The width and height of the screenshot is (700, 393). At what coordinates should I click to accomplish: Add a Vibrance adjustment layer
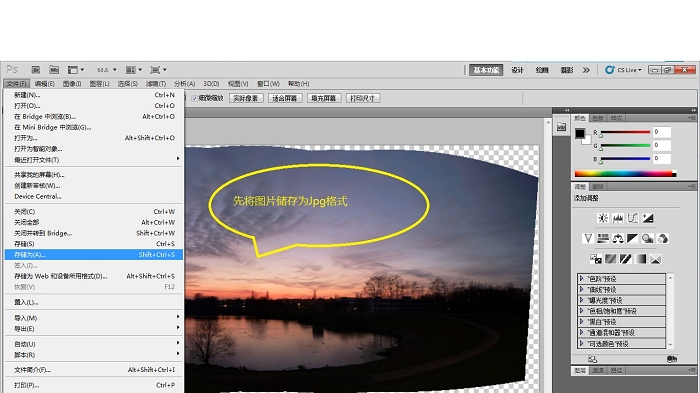coord(588,238)
